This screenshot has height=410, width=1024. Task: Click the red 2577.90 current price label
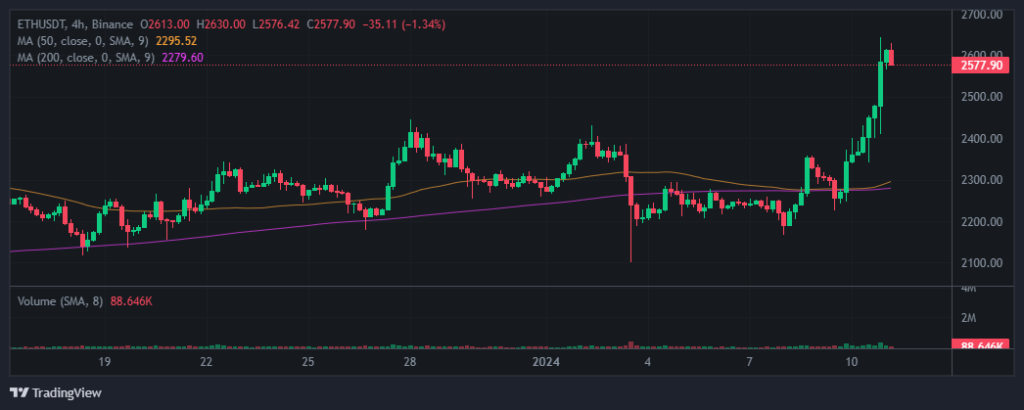point(980,65)
